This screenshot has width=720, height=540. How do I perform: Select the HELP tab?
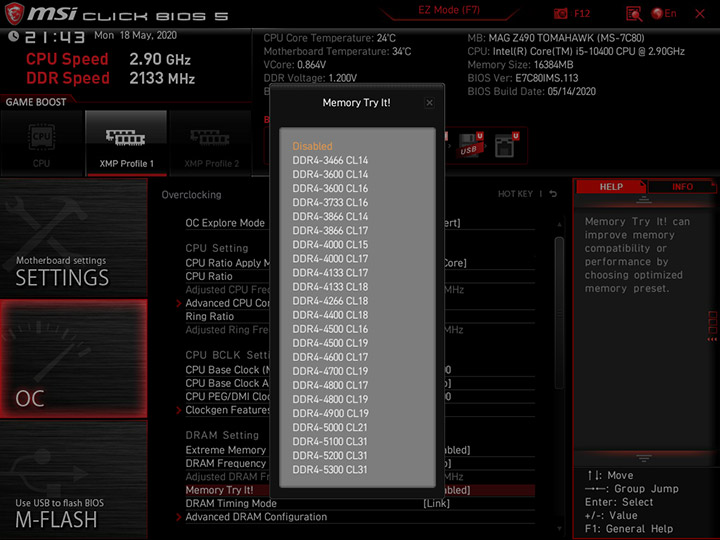point(611,186)
